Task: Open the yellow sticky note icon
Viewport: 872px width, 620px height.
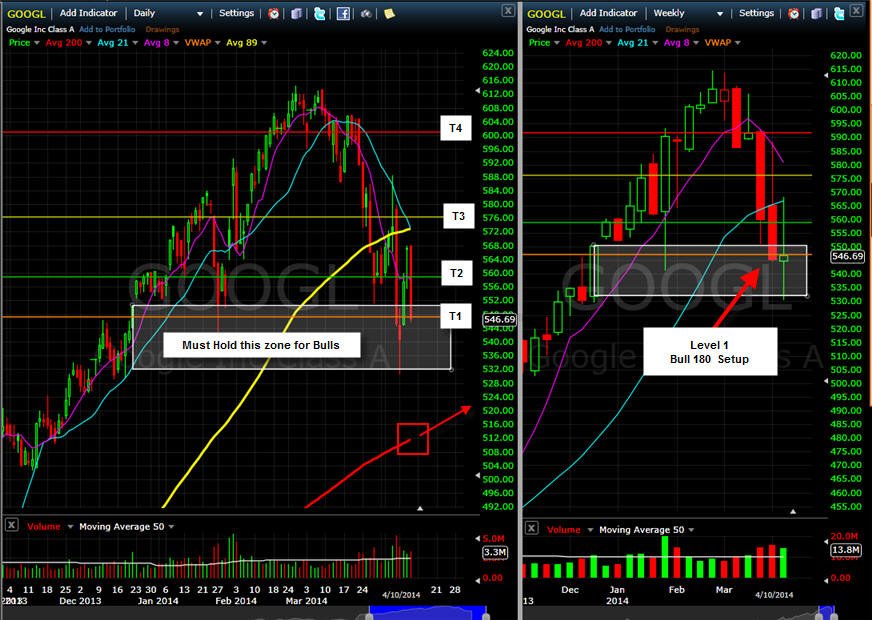Action: 389,13
